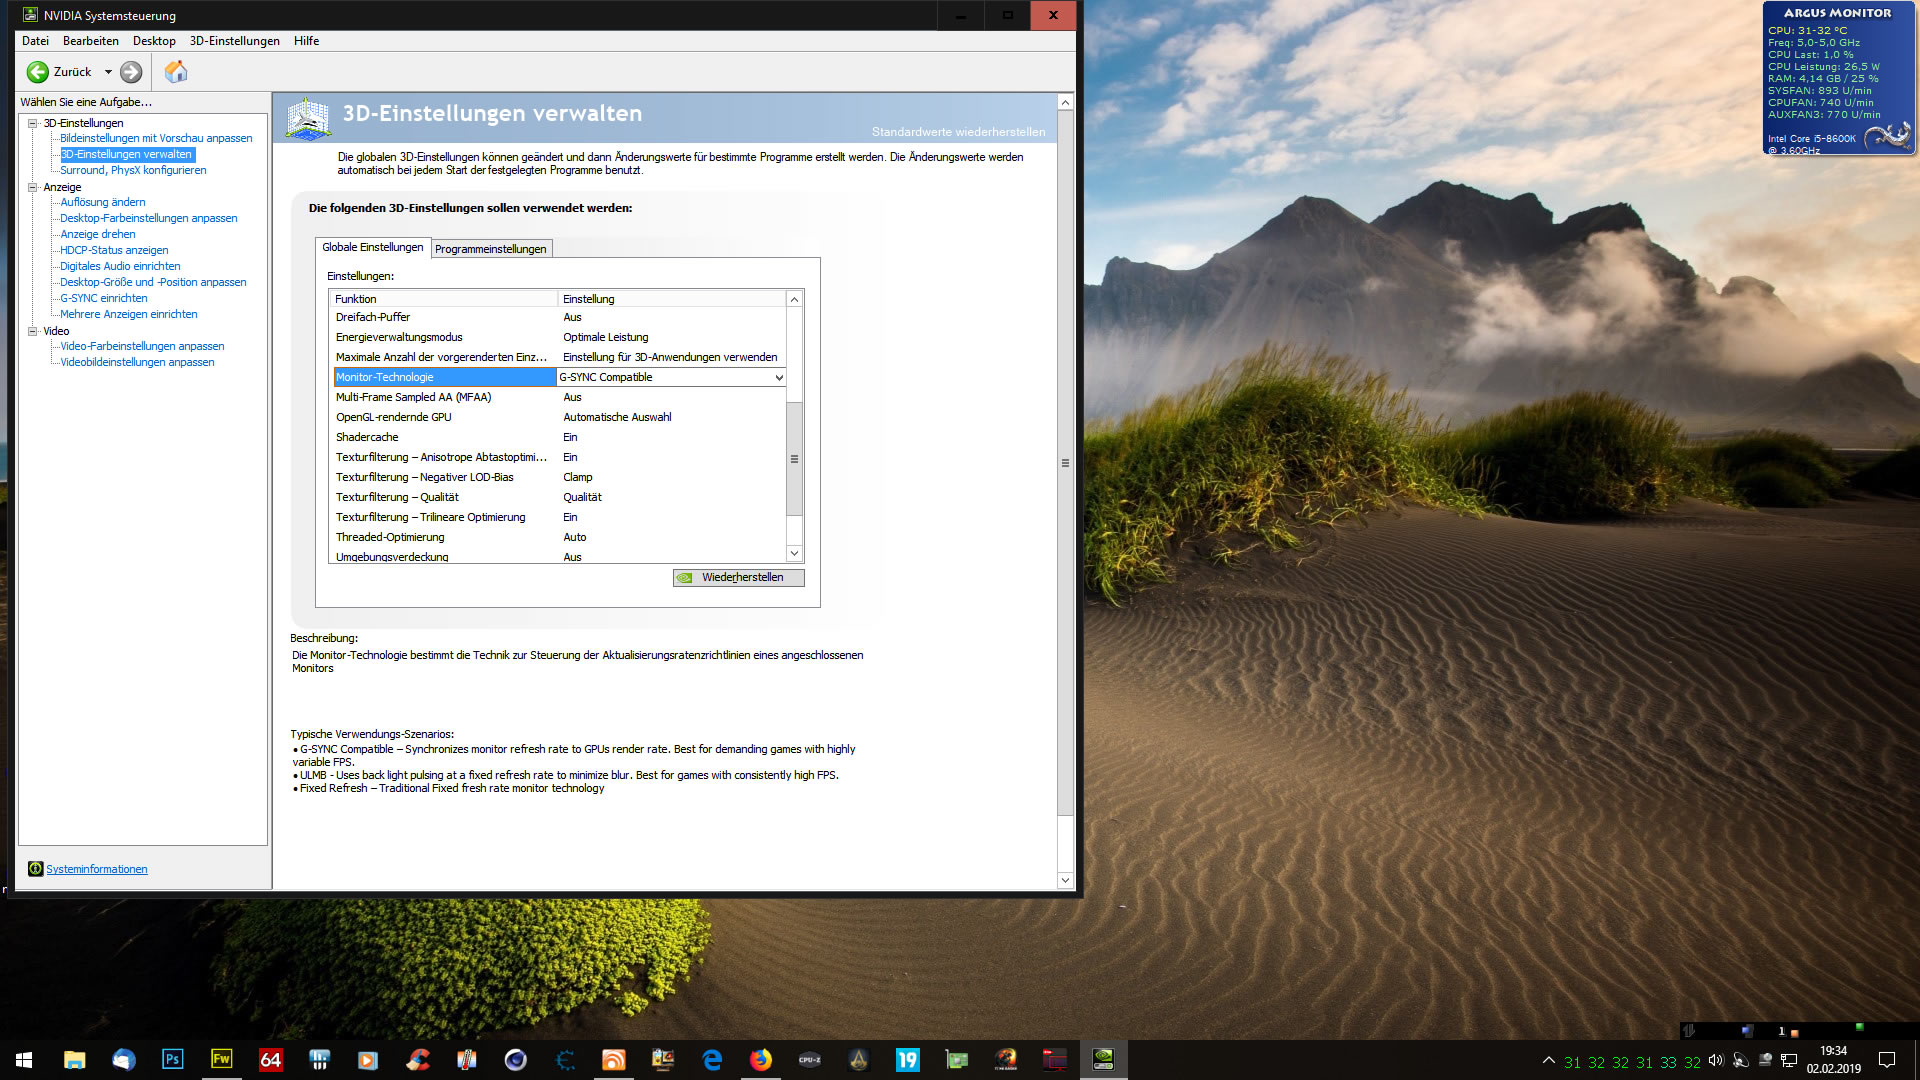
Task: Collapse the 3D-Einstellungen tree node
Action: click(32, 123)
